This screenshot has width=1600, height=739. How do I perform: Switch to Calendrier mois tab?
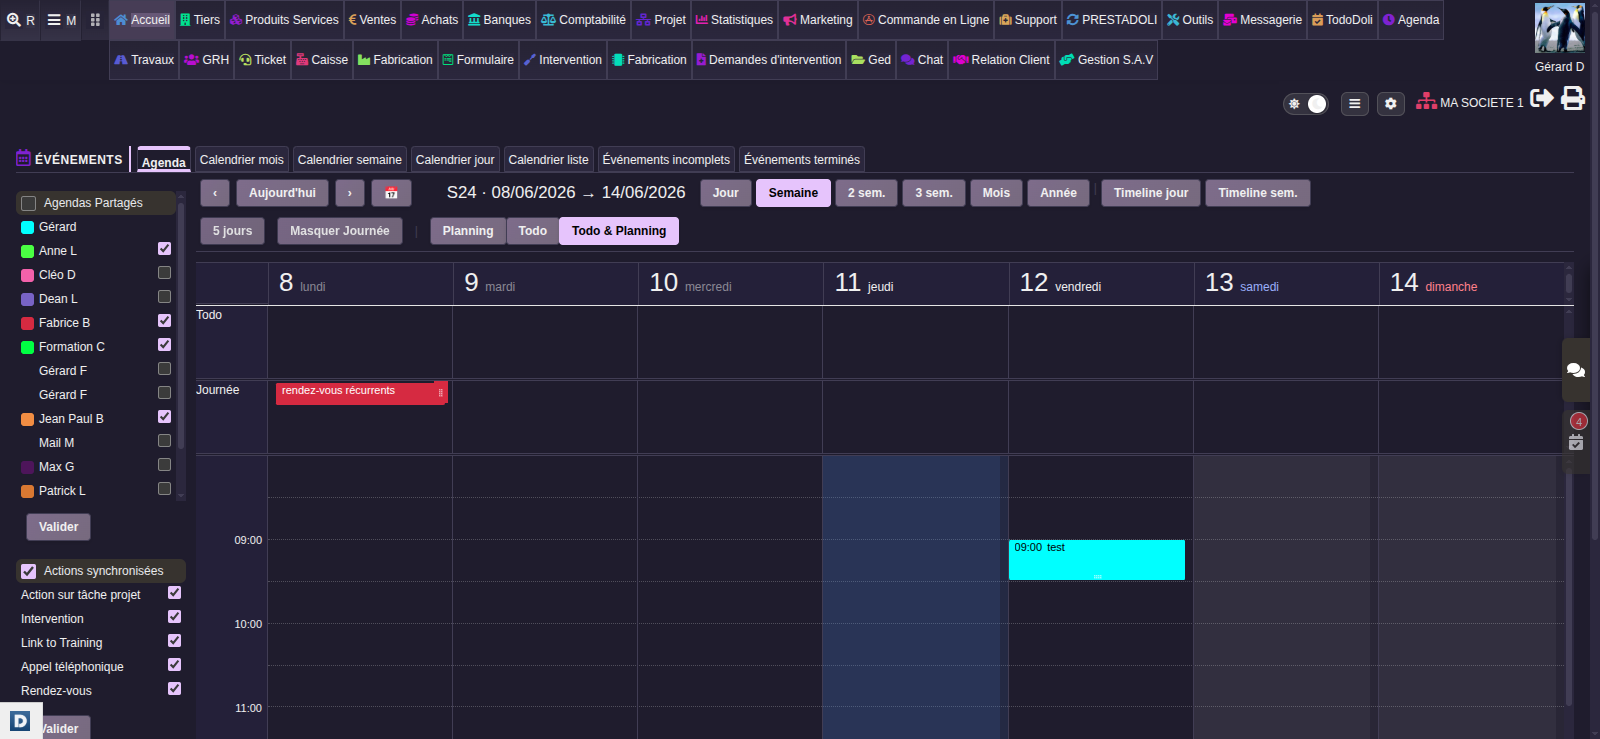pyautogui.click(x=242, y=160)
